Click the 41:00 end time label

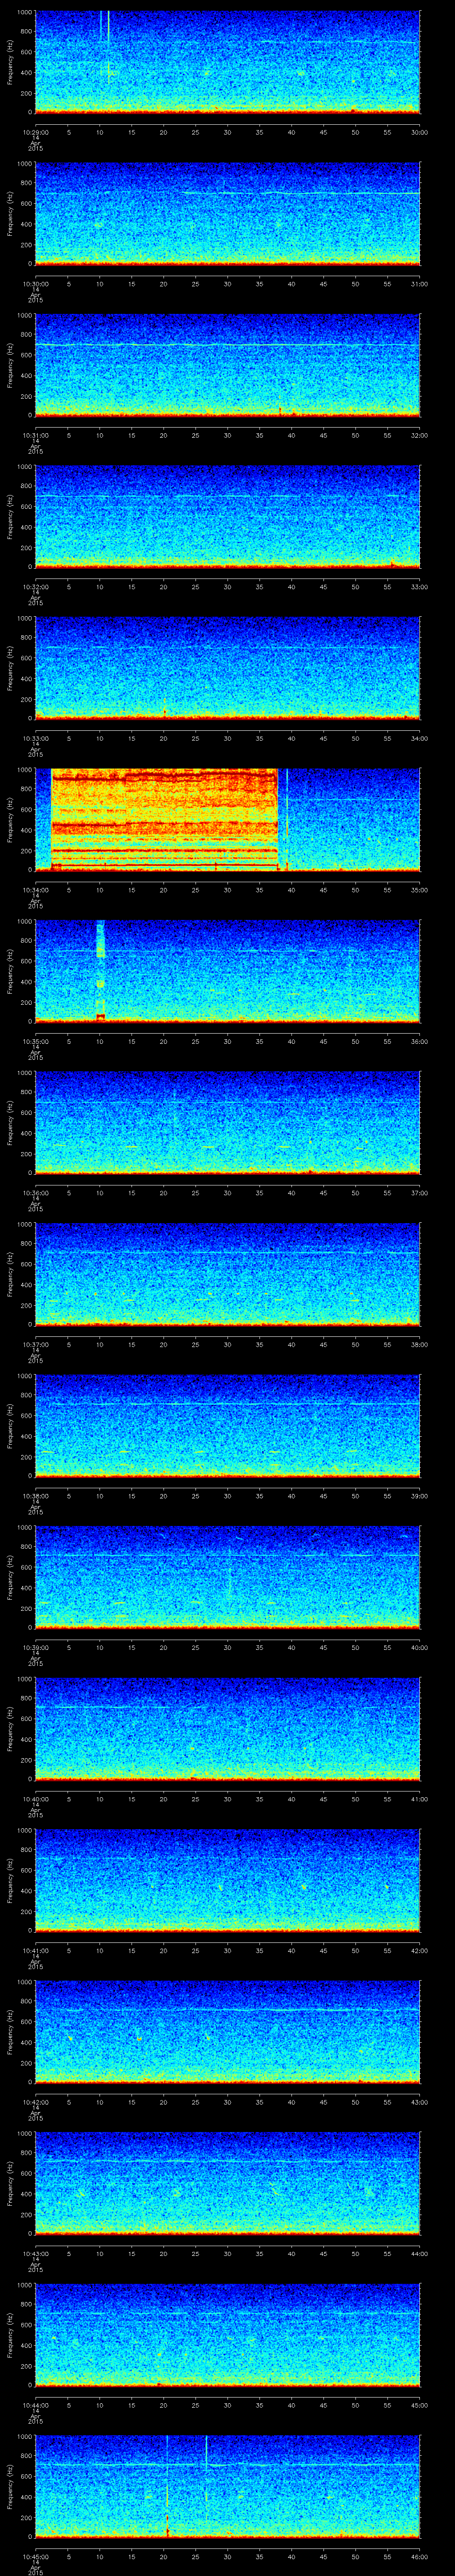[419, 1799]
